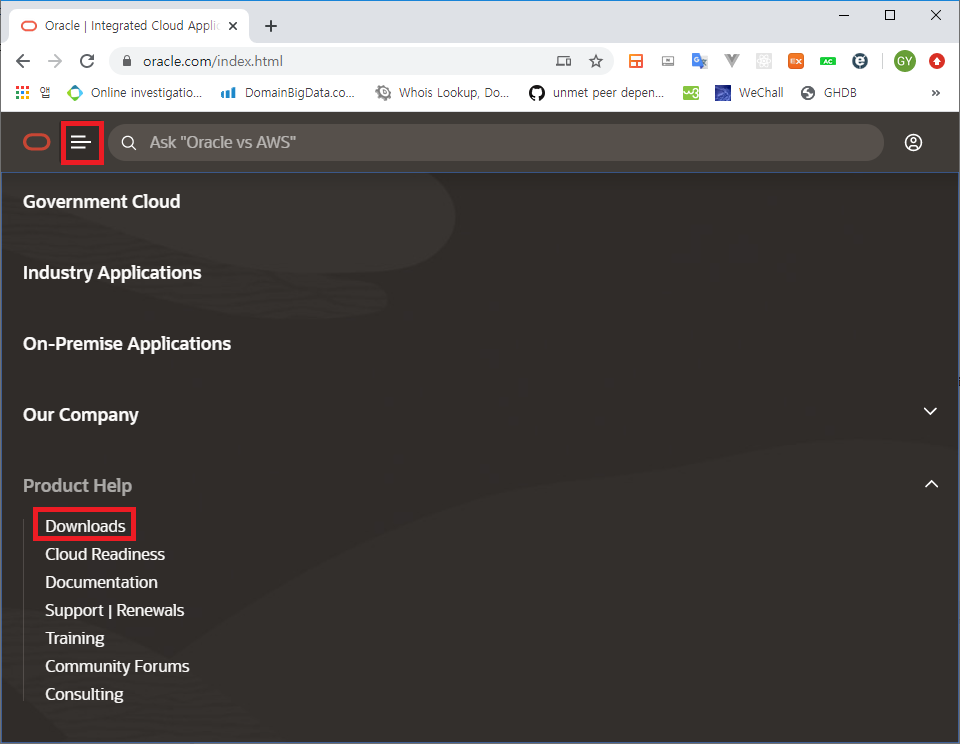Open the w3 green bookmark icon
960x744 pixels.
[x=691, y=93]
